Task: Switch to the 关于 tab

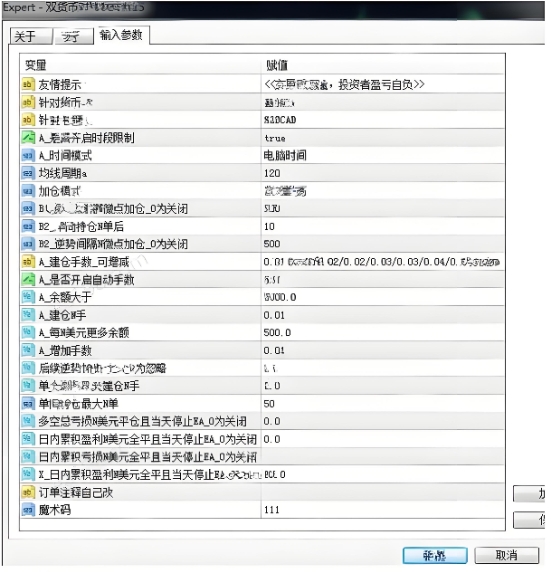Action: click(31, 36)
